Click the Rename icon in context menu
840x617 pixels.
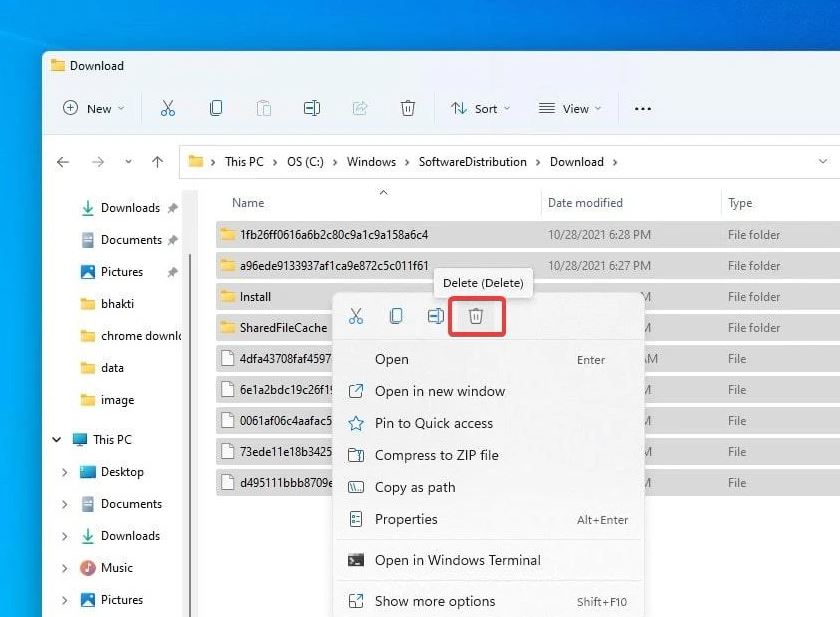436,316
